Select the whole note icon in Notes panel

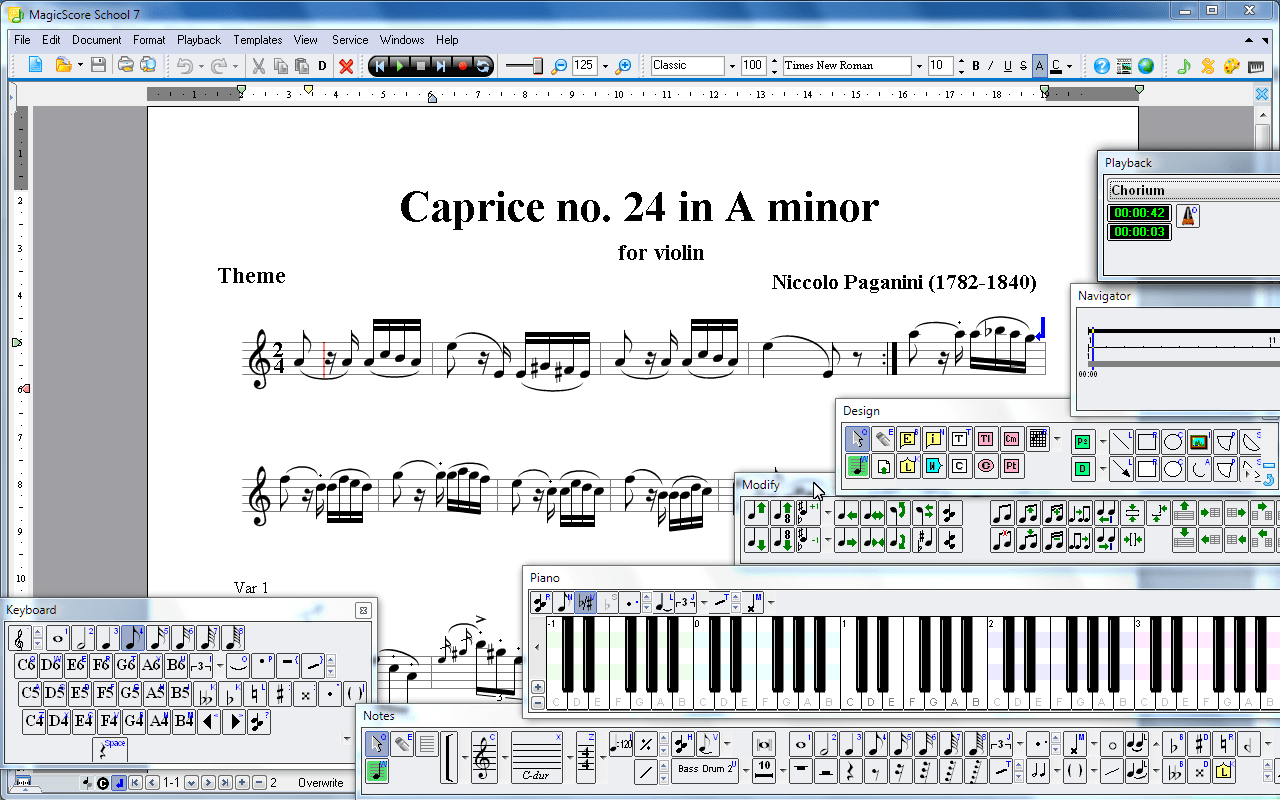(799, 744)
